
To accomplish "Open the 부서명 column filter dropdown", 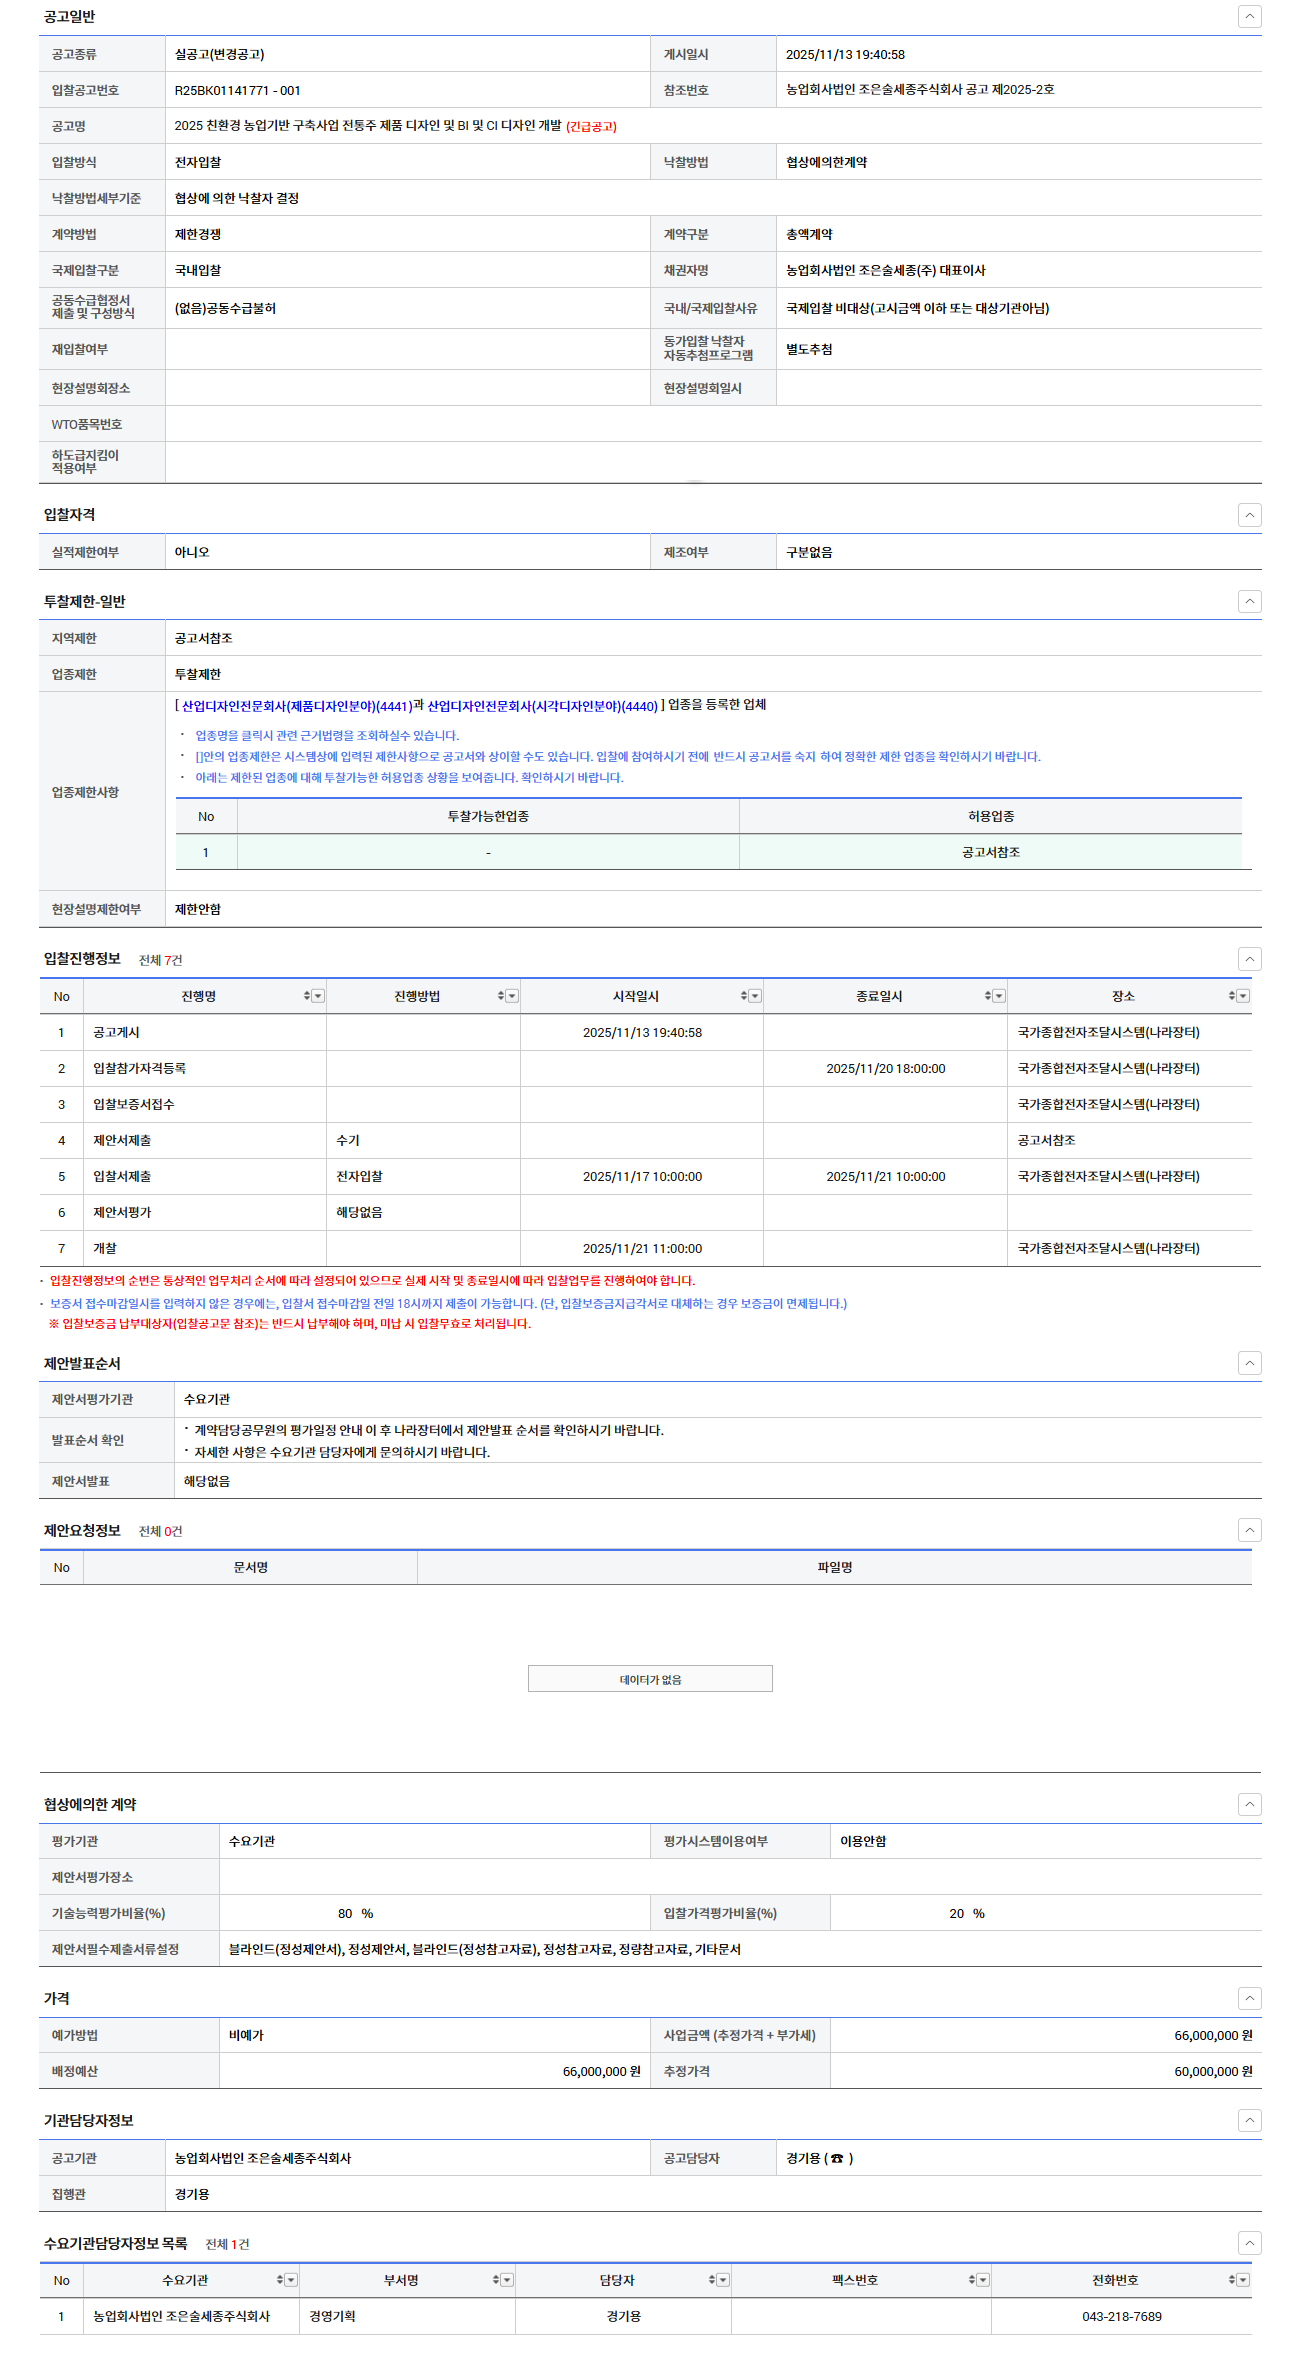I will pyautogui.click(x=507, y=2280).
